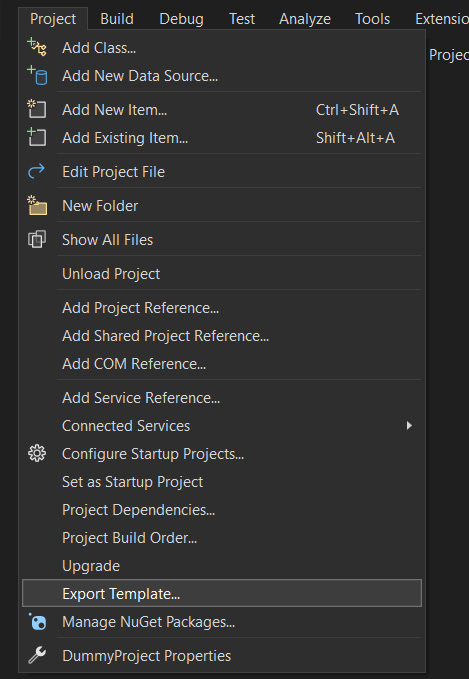Click the Configure Startup Projects gear icon
The image size is (469, 679).
[37, 453]
